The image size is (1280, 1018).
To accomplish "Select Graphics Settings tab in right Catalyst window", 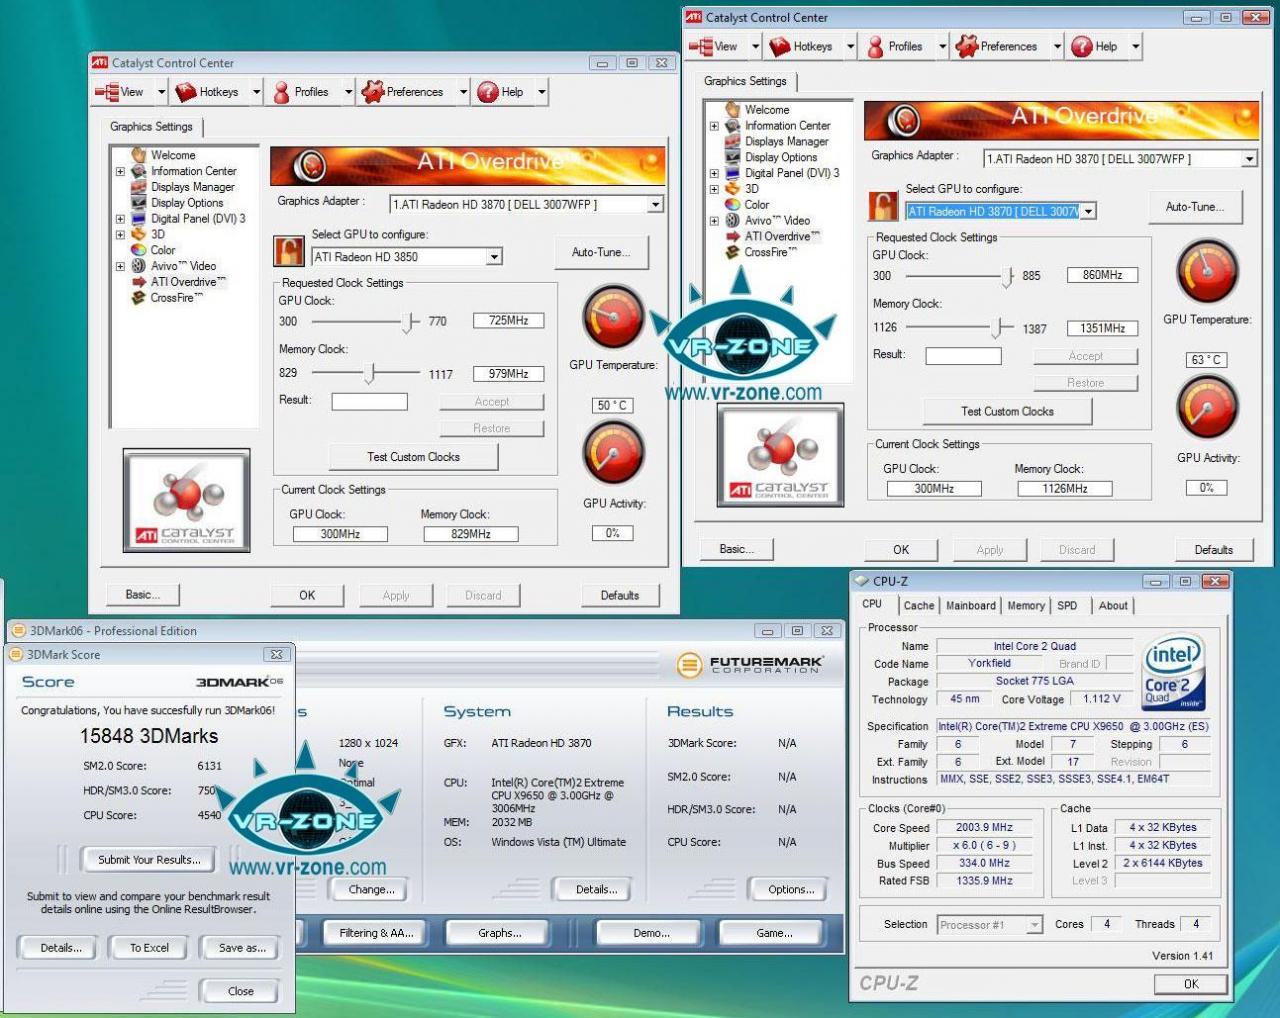I will pos(745,81).
